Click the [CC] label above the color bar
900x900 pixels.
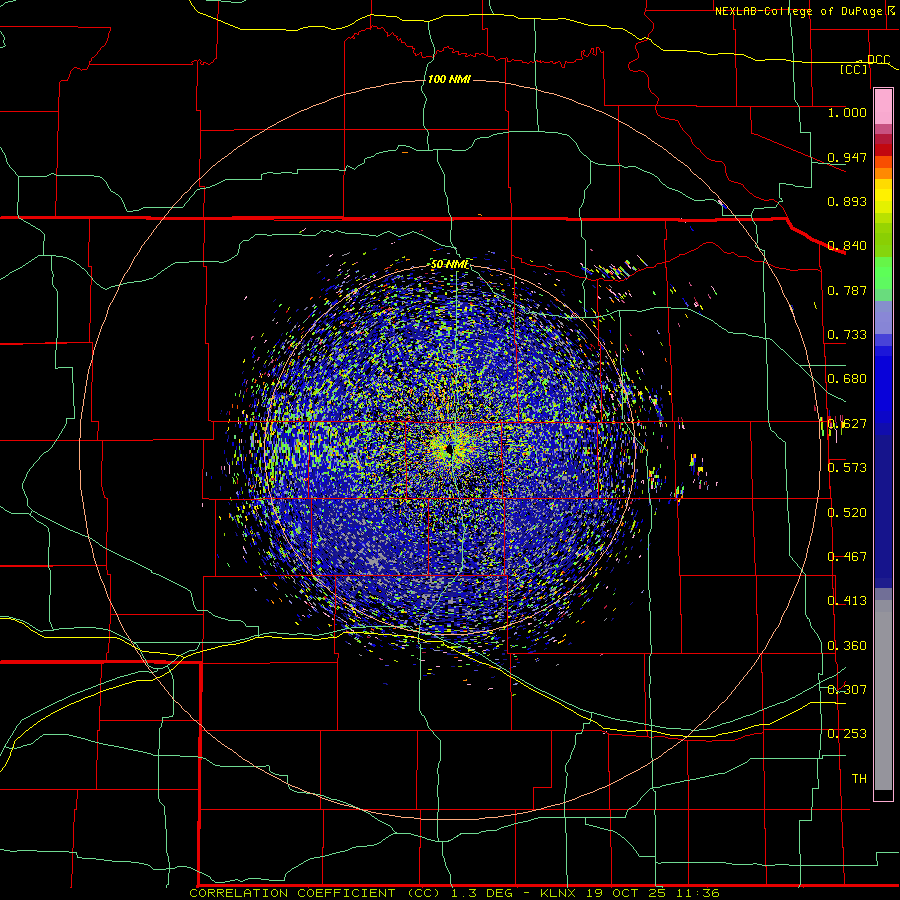click(854, 70)
